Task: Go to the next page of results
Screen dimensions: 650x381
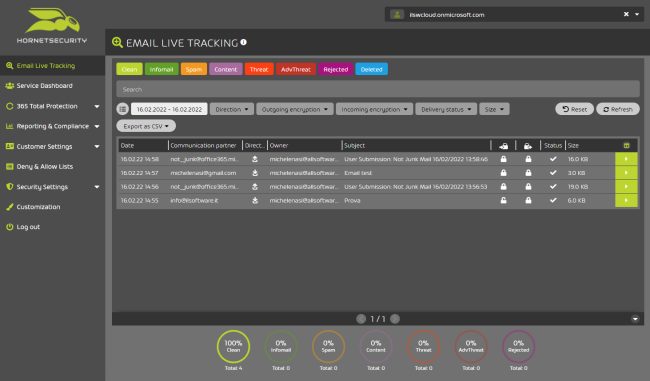Action: [395, 318]
